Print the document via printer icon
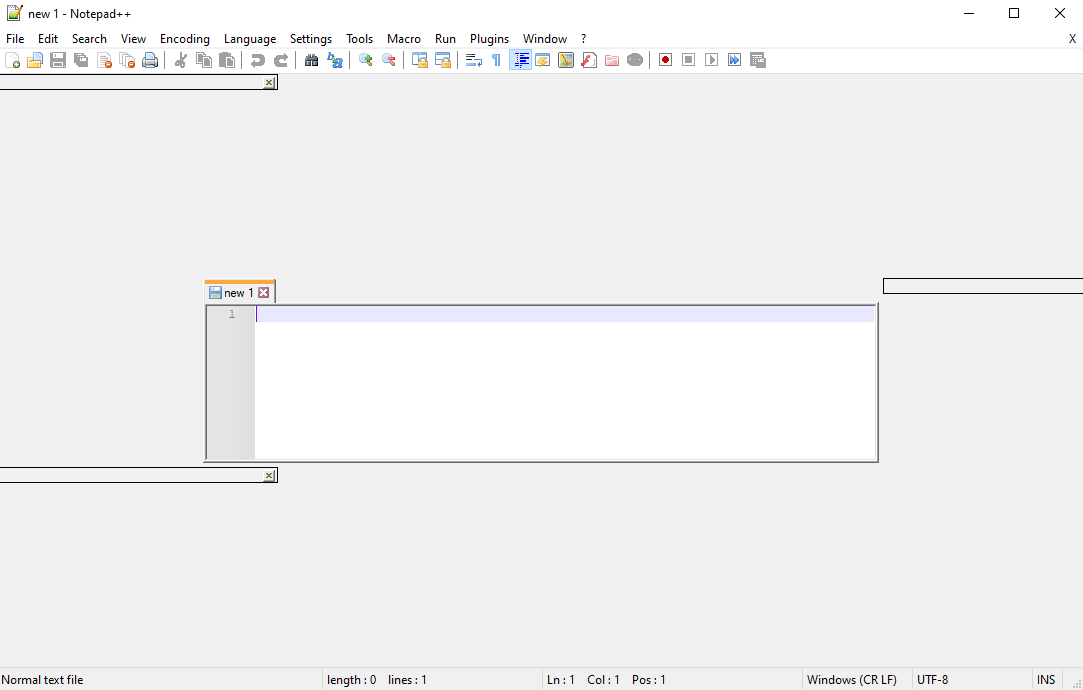This screenshot has height=690, width=1083. (x=150, y=60)
